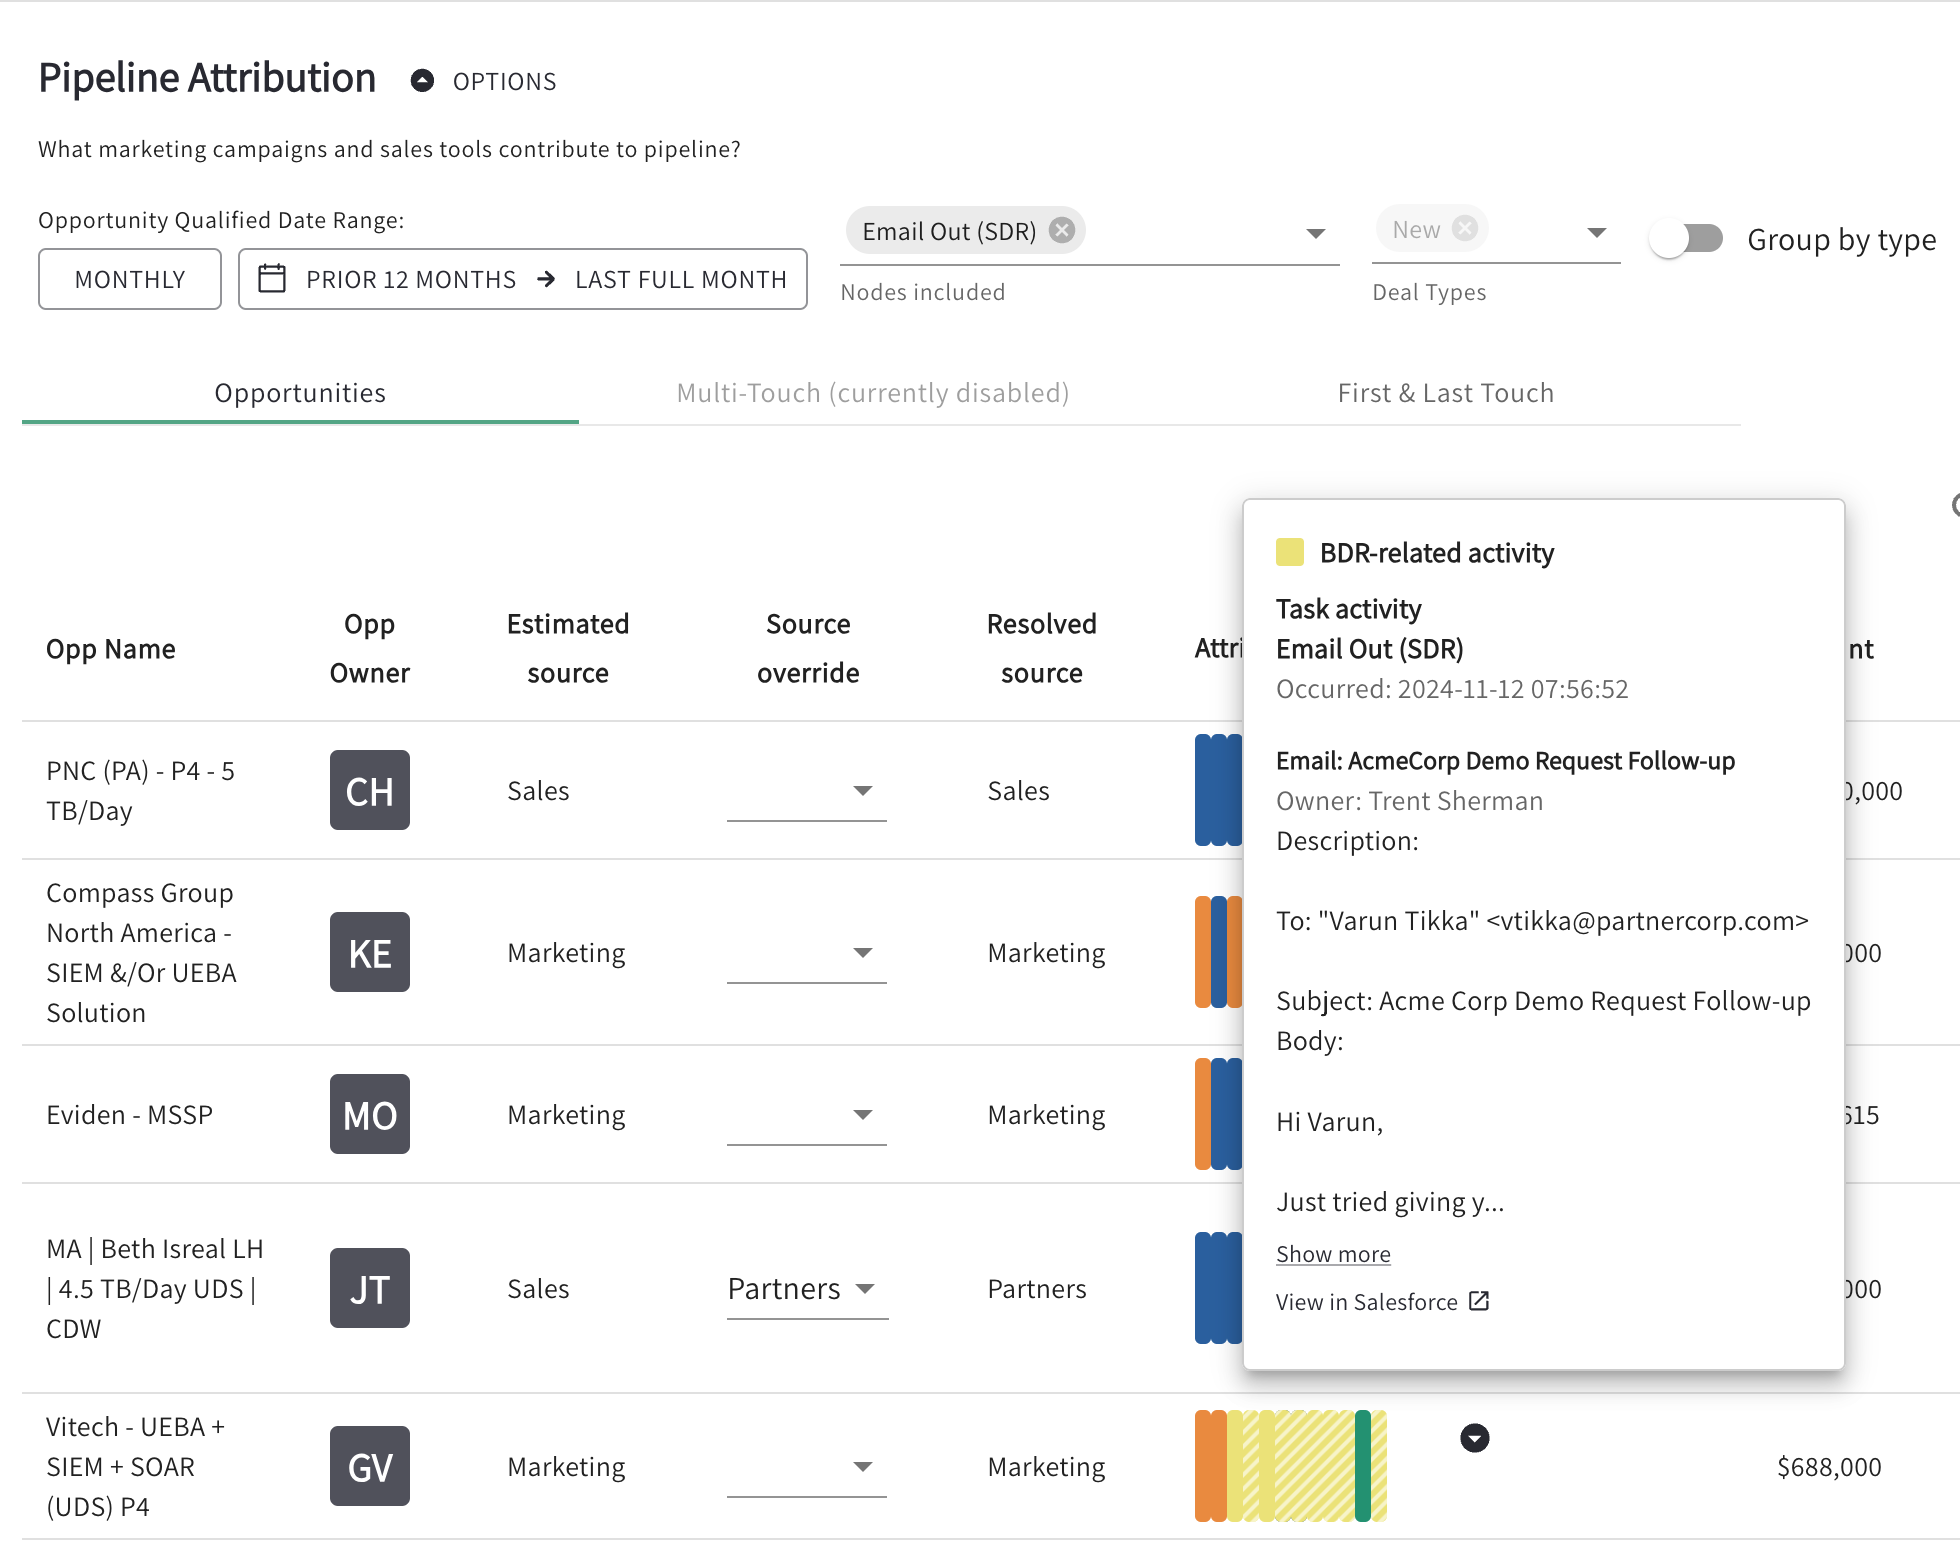
Task: Click Resolved source column header
Action: coord(1042,648)
